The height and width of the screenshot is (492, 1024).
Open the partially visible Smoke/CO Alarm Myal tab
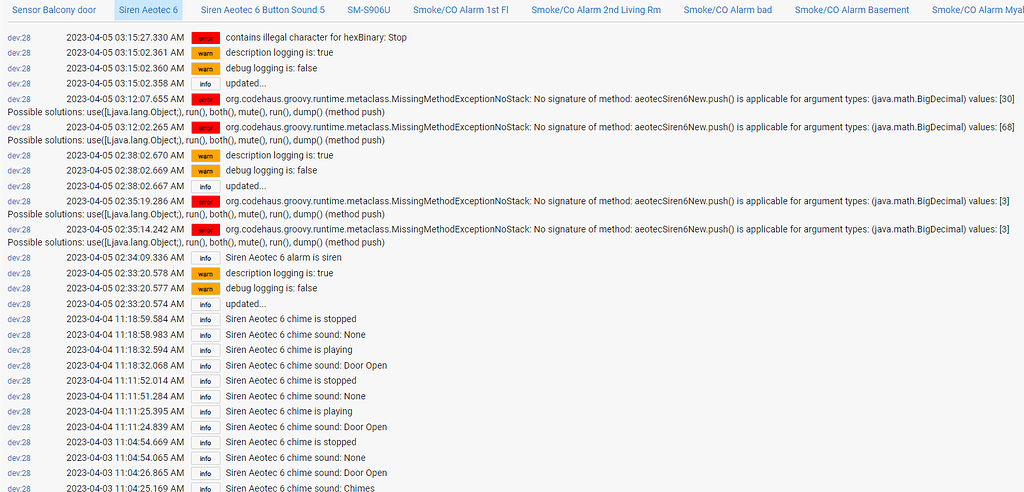976,10
